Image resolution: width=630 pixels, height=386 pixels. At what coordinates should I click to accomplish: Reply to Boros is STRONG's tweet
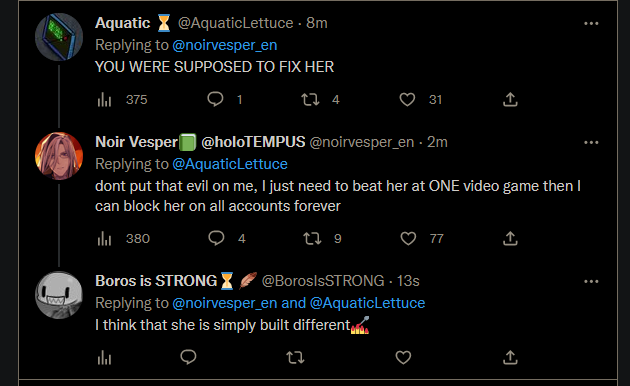188,357
